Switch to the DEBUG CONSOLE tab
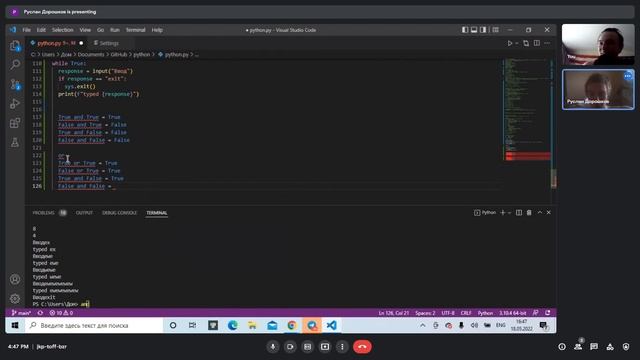The height and width of the screenshot is (360, 640). click(x=120, y=213)
